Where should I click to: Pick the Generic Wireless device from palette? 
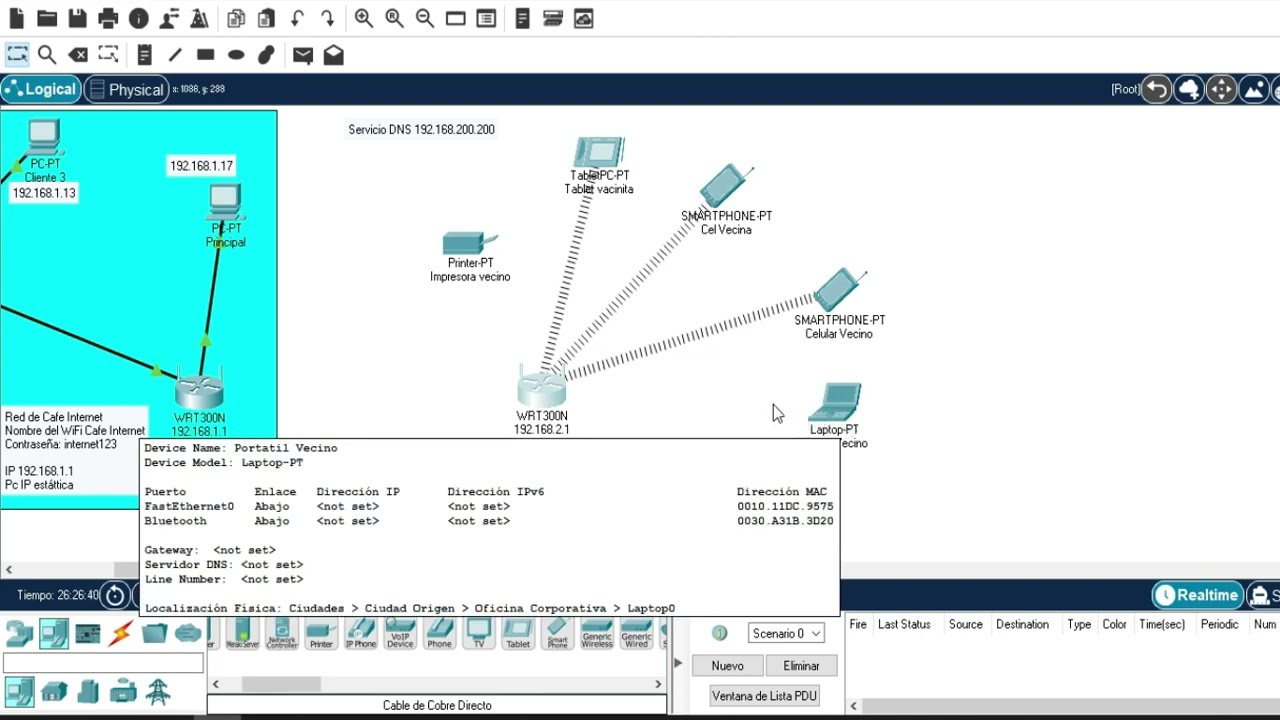tap(597, 634)
